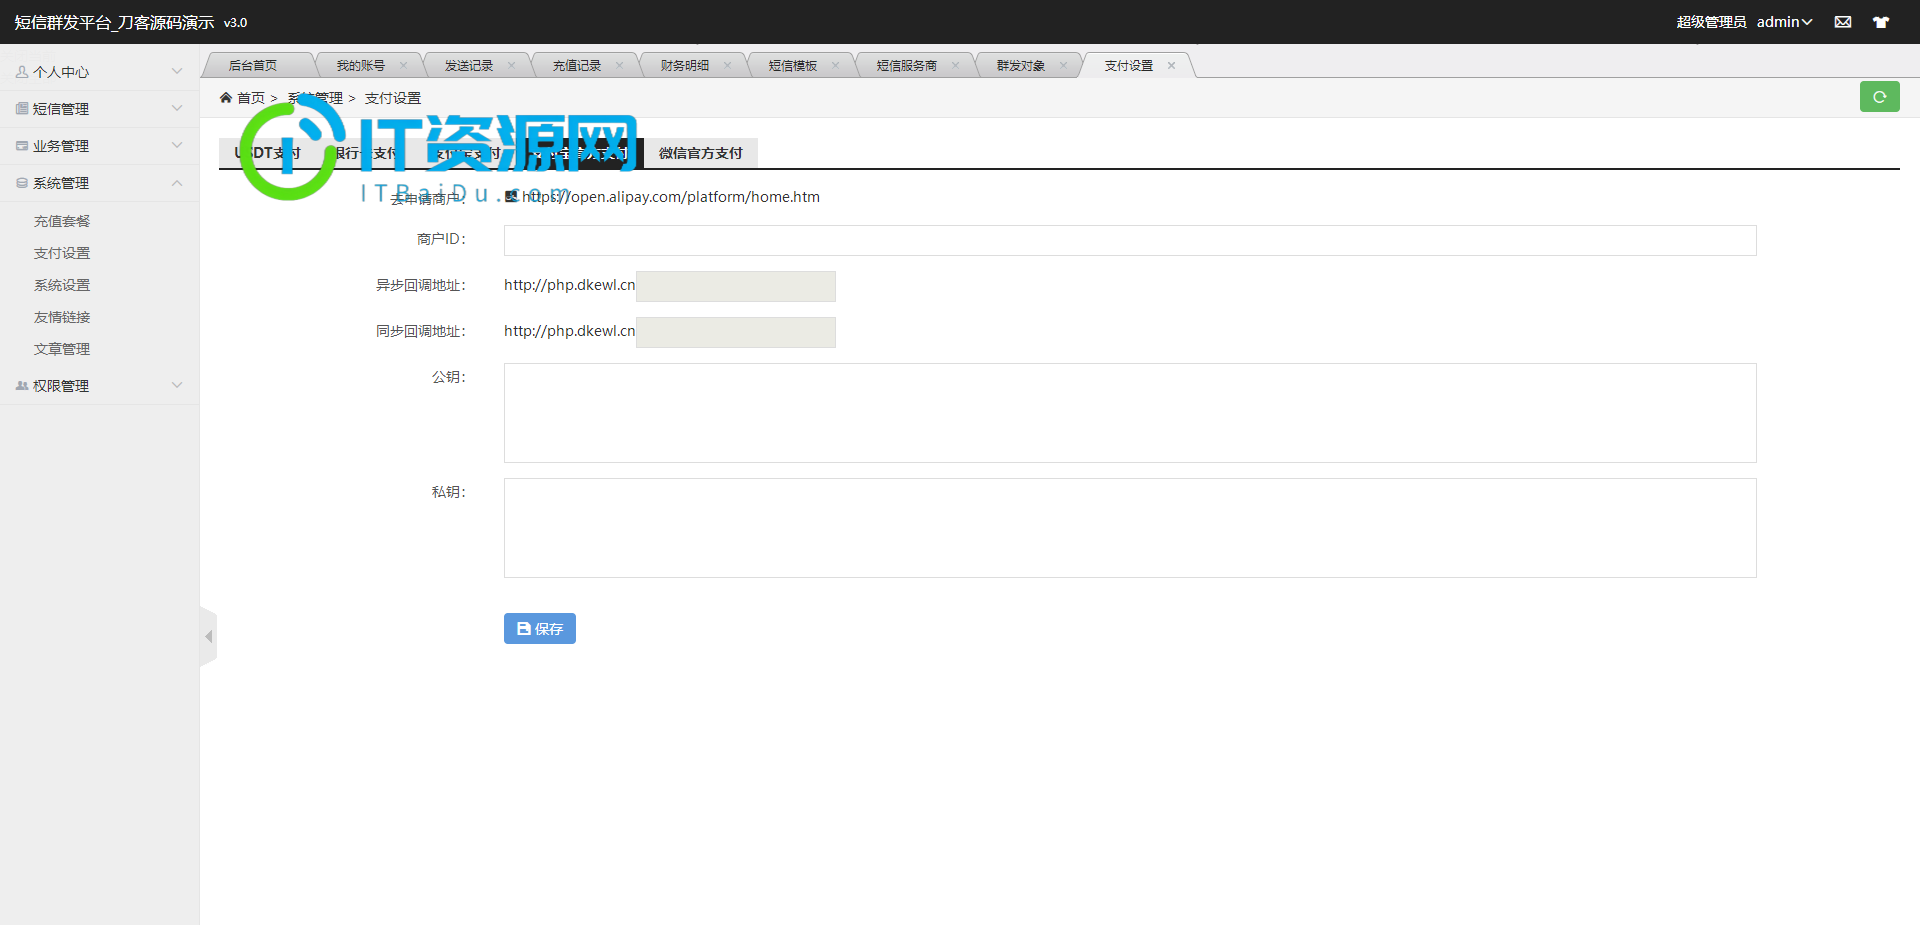Select the 微信官方支付 payment tab
This screenshot has width=1920, height=925.
point(701,153)
